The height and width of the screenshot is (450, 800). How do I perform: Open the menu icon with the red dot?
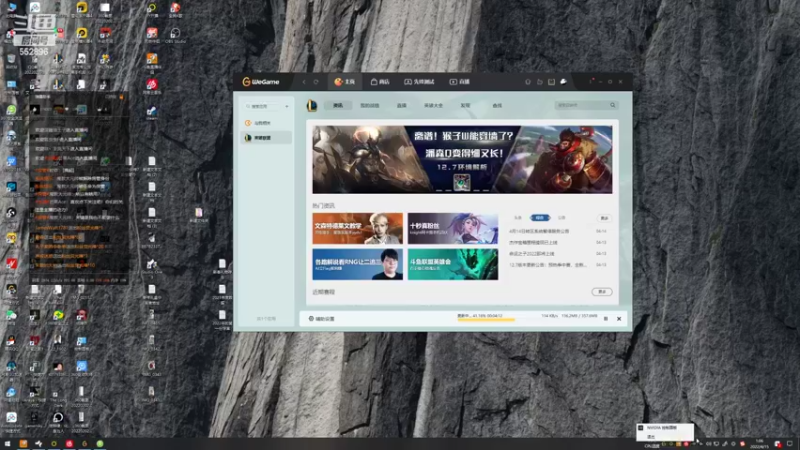pyautogui.click(x=592, y=81)
